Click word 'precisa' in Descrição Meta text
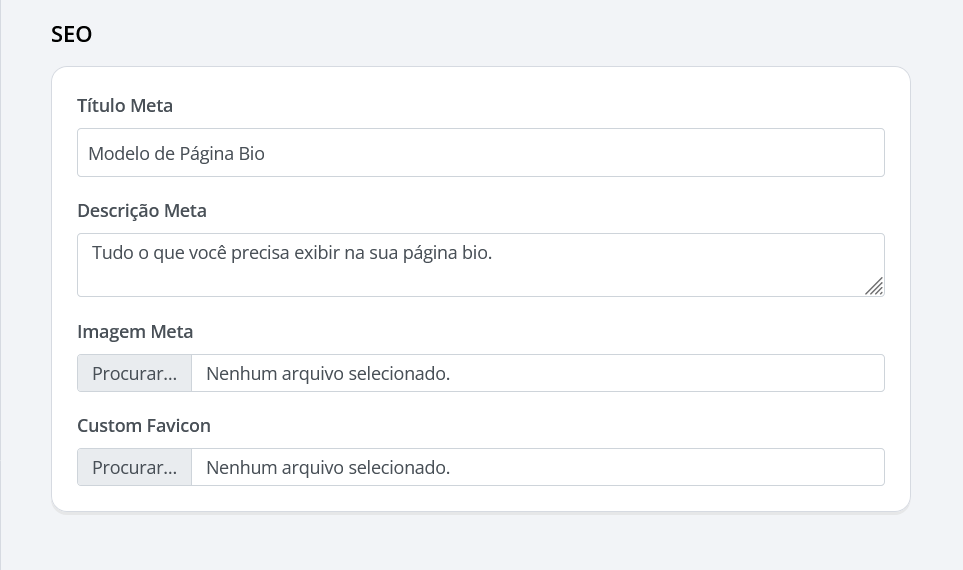The height and width of the screenshot is (570, 963). pyautogui.click(x=260, y=253)
